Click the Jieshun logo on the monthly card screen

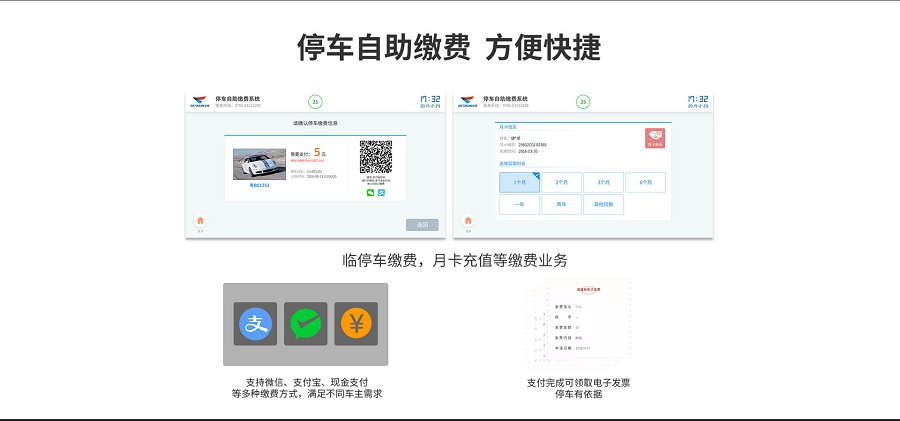[467, 102]
